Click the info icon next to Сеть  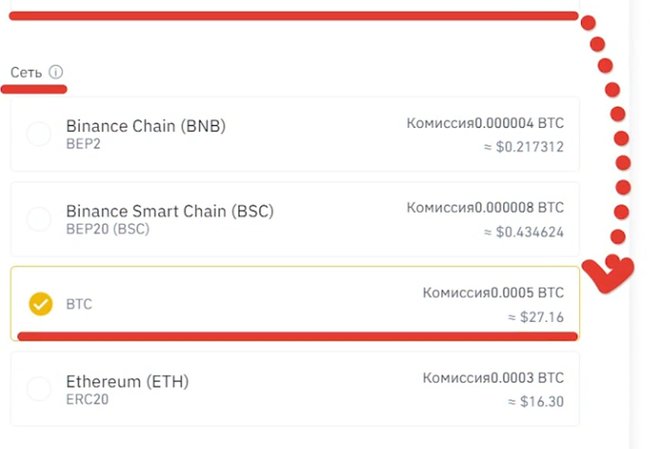[56, 72]
